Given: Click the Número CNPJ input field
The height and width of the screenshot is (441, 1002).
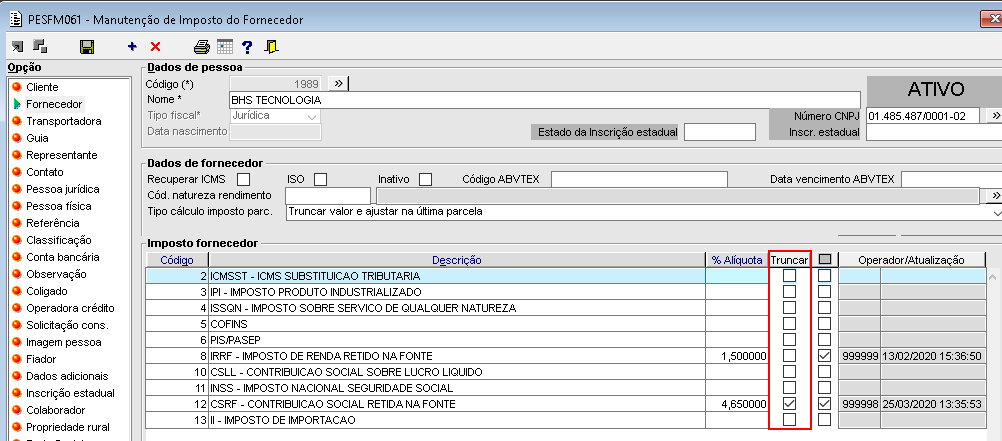Looking at the screenshot, I should pos(923,116).
